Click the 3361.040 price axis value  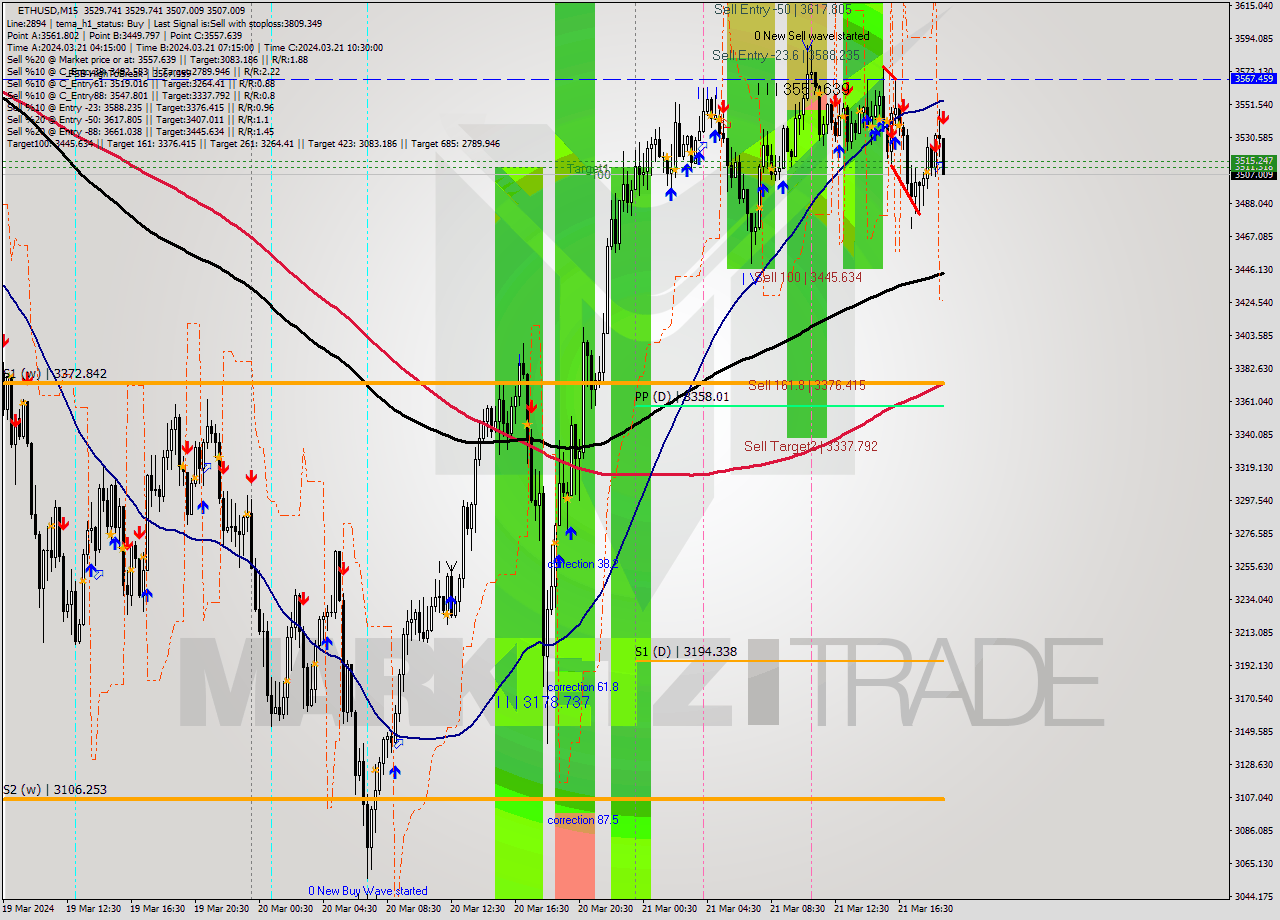coord(1253,401)
